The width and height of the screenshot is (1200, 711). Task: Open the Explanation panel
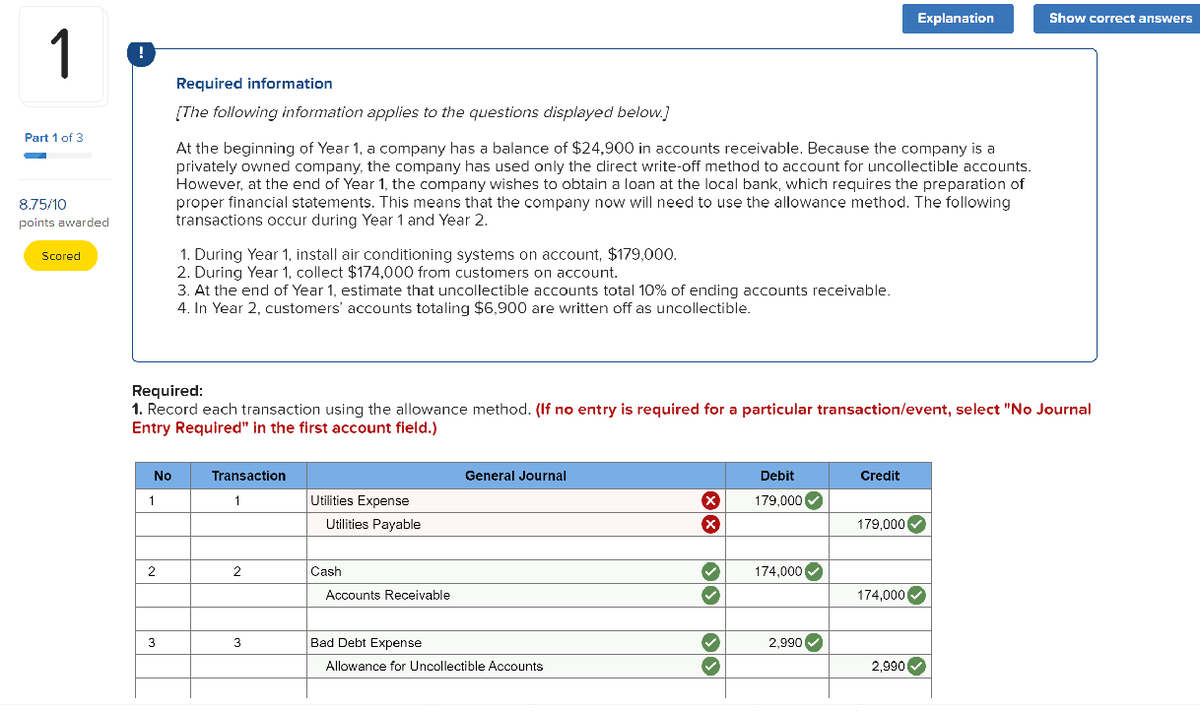point(955,18)
